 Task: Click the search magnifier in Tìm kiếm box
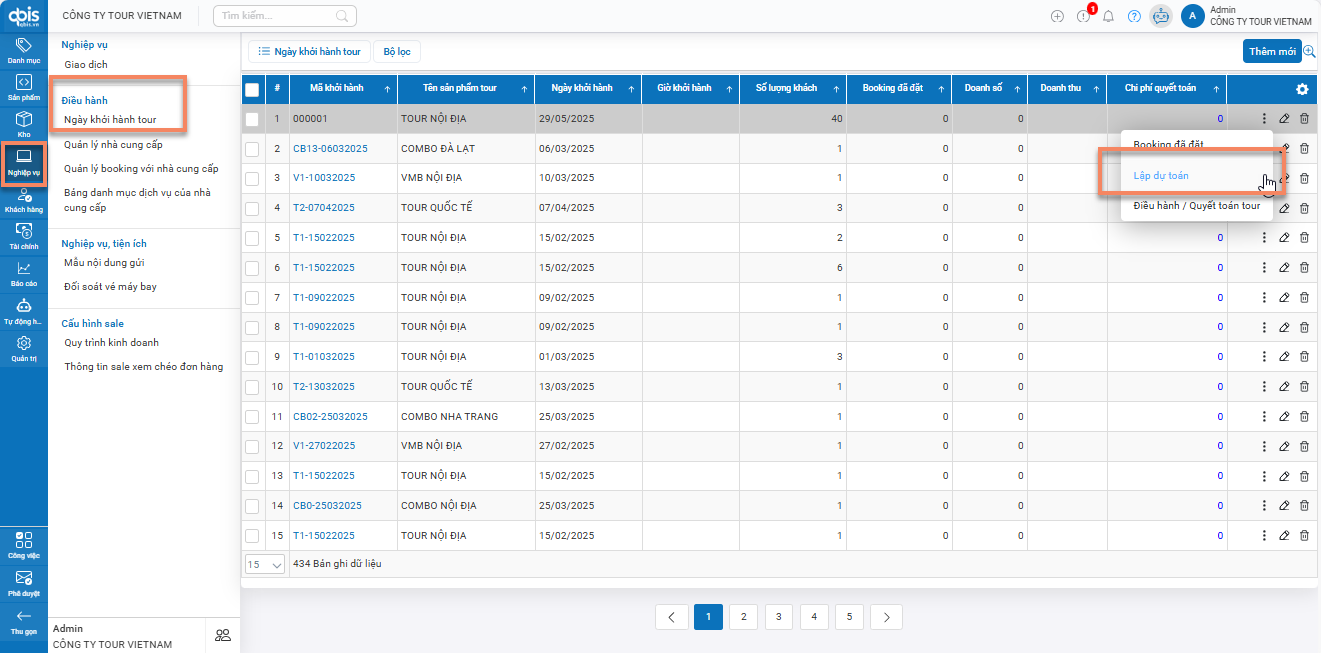(x=342, y=16)
